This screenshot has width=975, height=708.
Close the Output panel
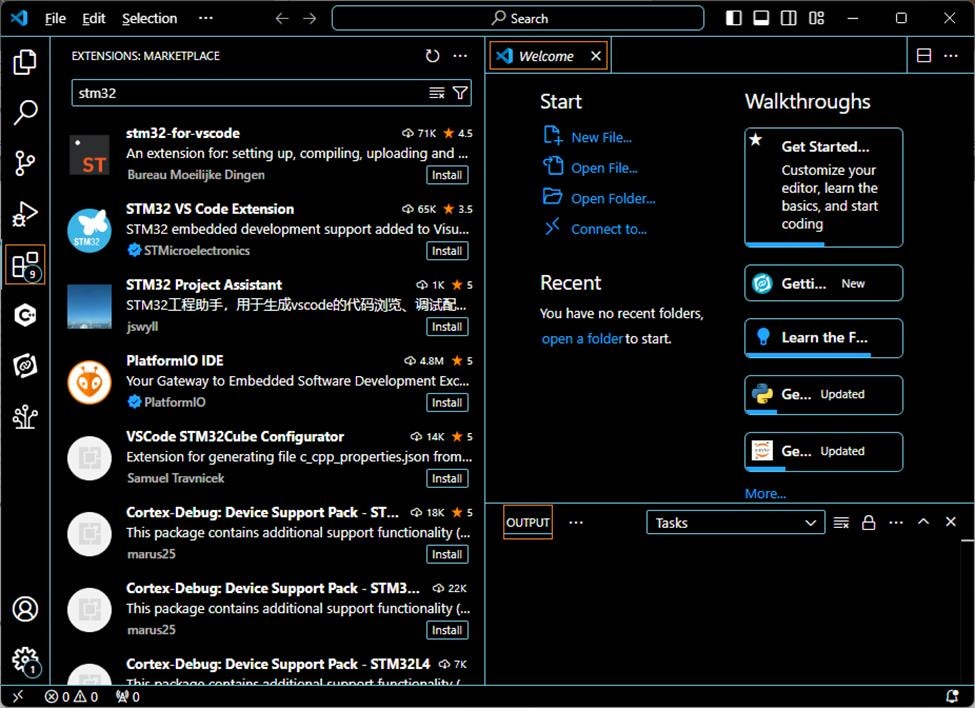point(951,522)
